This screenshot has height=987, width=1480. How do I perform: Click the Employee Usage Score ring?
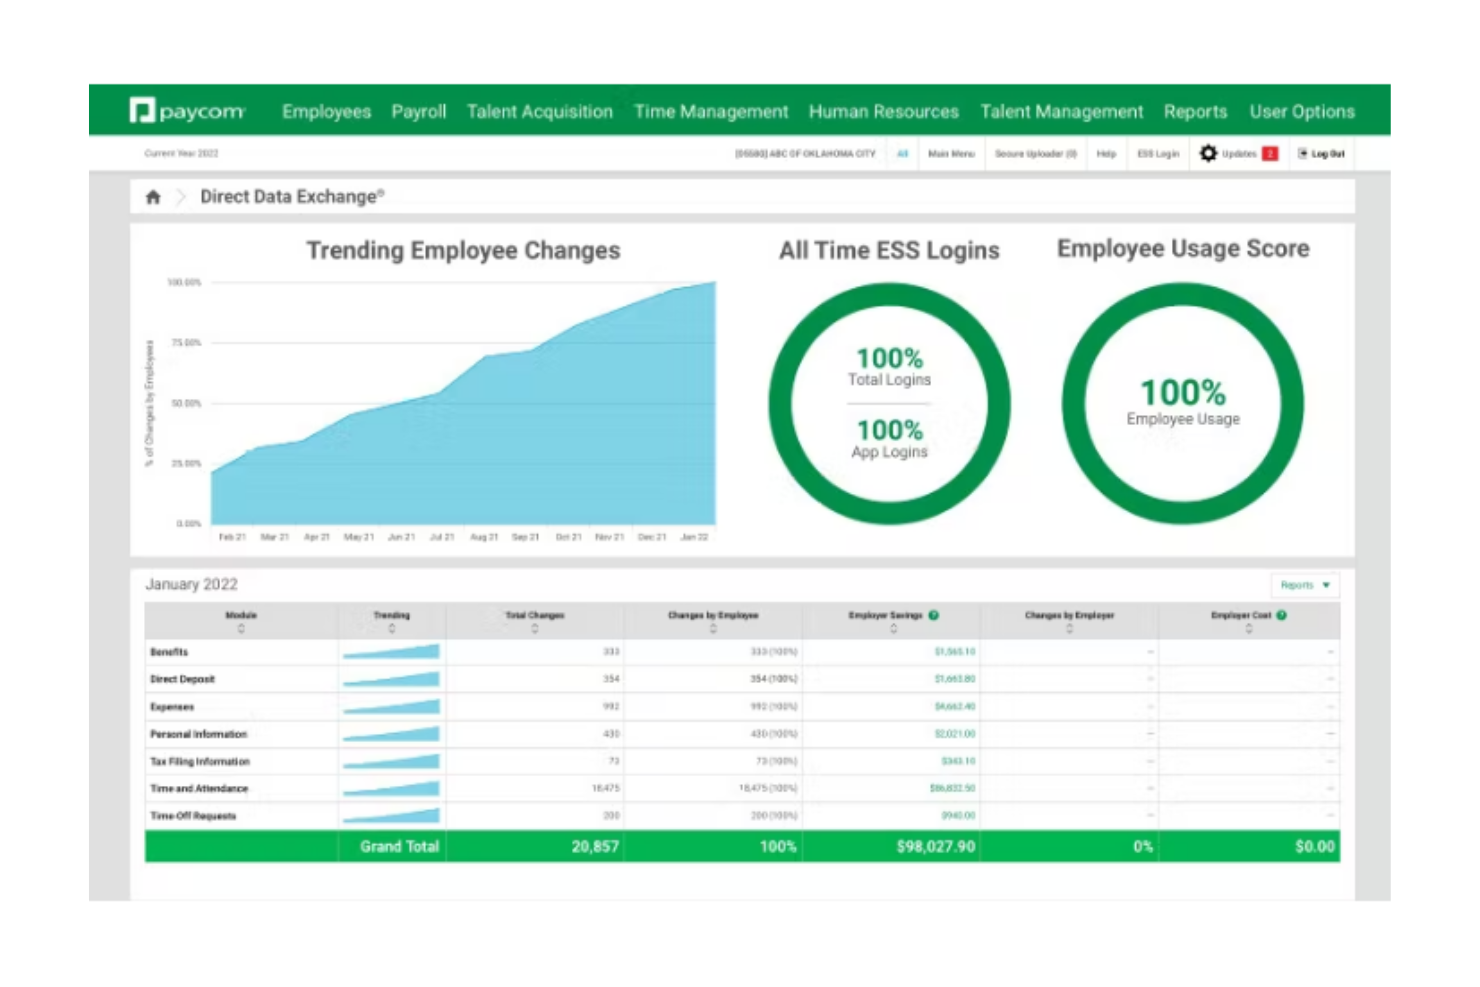[x=1183, y=404]
